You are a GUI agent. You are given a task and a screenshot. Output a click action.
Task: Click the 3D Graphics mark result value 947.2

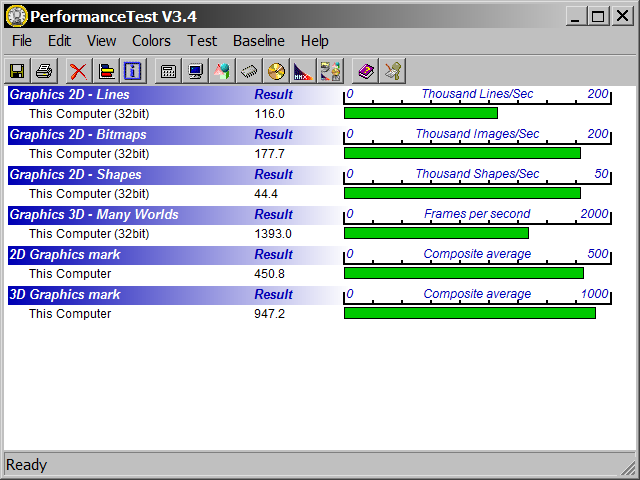pyautogui.click(x=270, y=314)
